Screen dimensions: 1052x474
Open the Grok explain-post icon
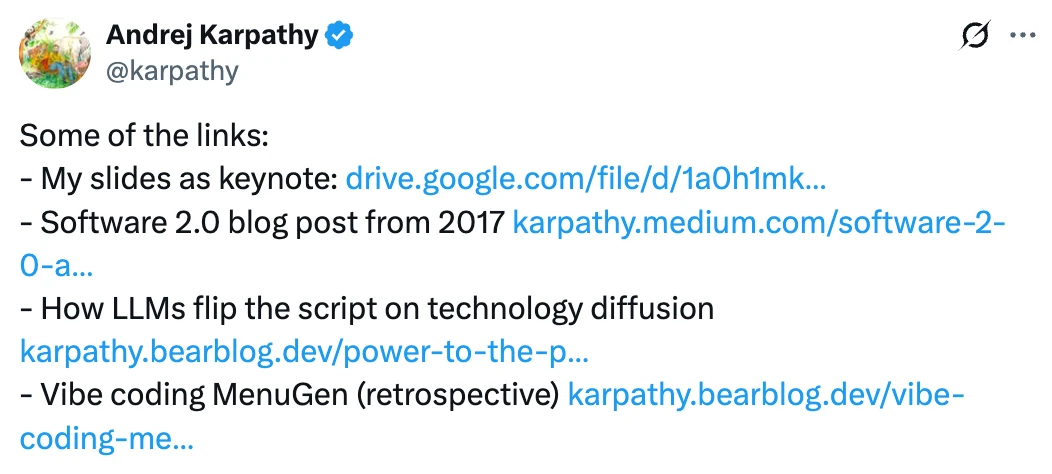976,34
